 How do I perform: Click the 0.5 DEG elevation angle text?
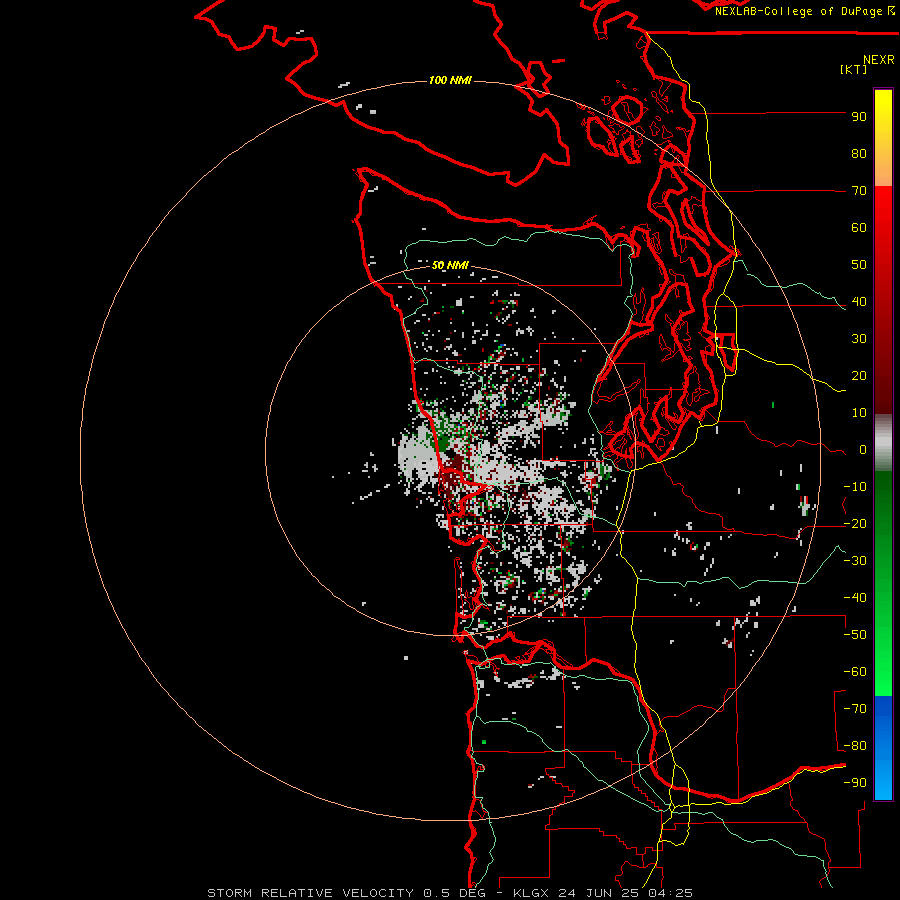[x=457, y=893]
